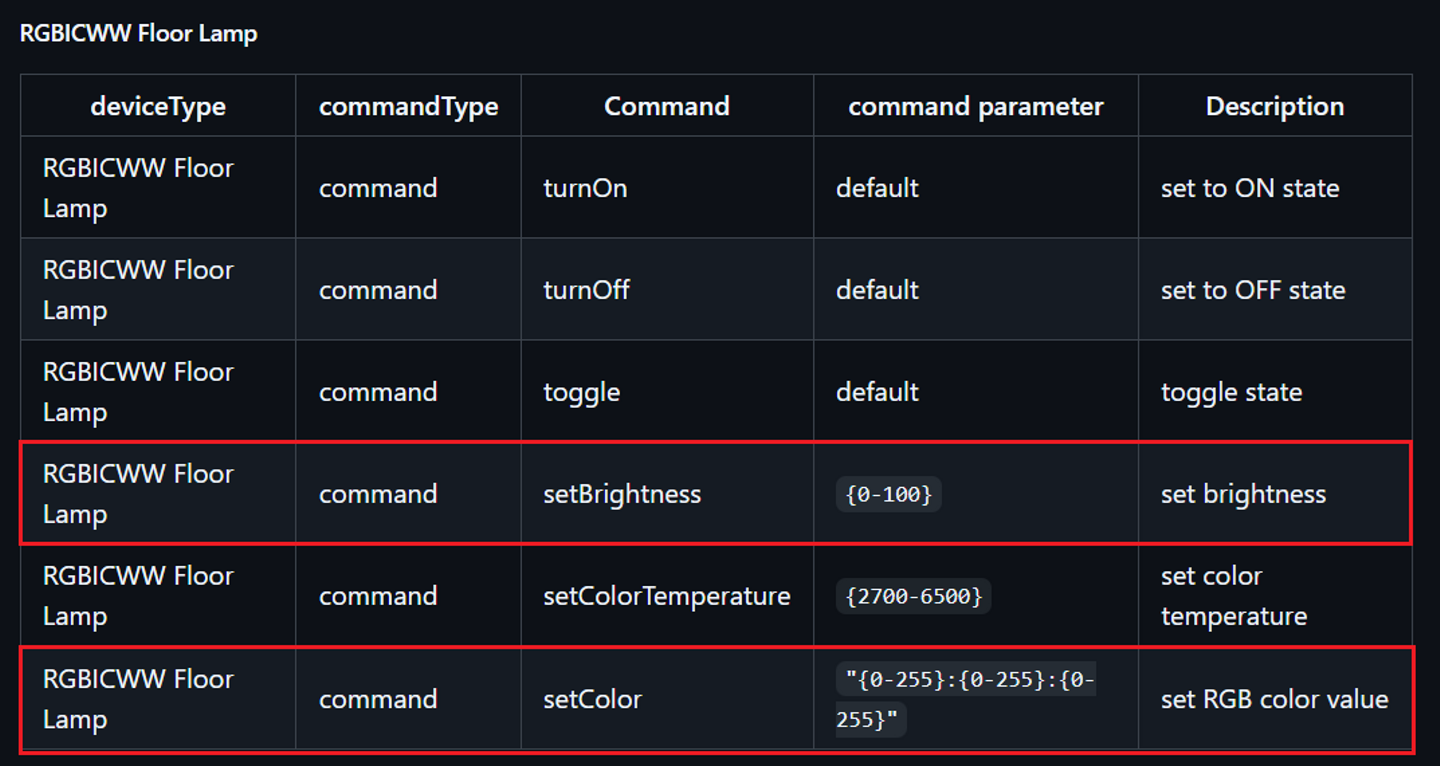
Task: Click the deviceType column header
Action: click(x=158, y=106)
